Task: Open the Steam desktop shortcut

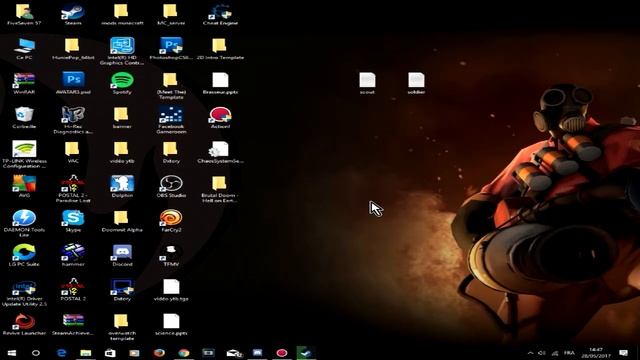Action: pos(73,14)
